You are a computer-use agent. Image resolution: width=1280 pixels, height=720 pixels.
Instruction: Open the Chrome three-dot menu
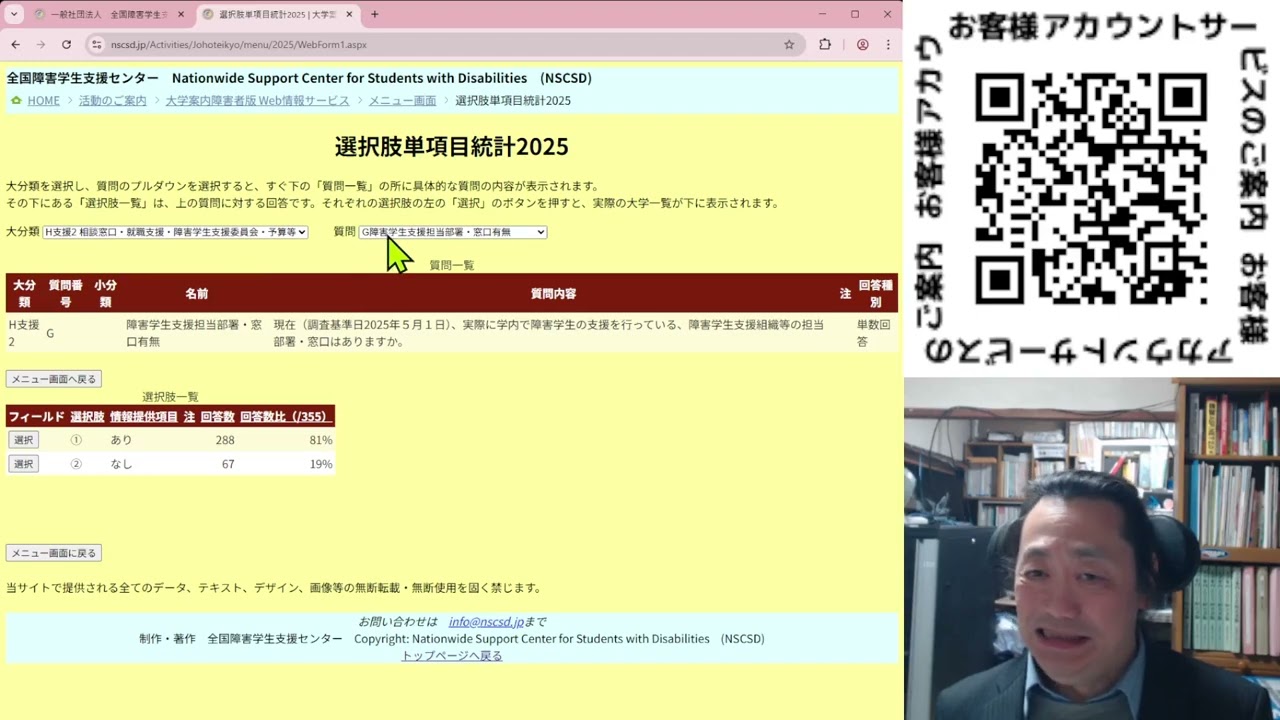(x=888, y=45)
